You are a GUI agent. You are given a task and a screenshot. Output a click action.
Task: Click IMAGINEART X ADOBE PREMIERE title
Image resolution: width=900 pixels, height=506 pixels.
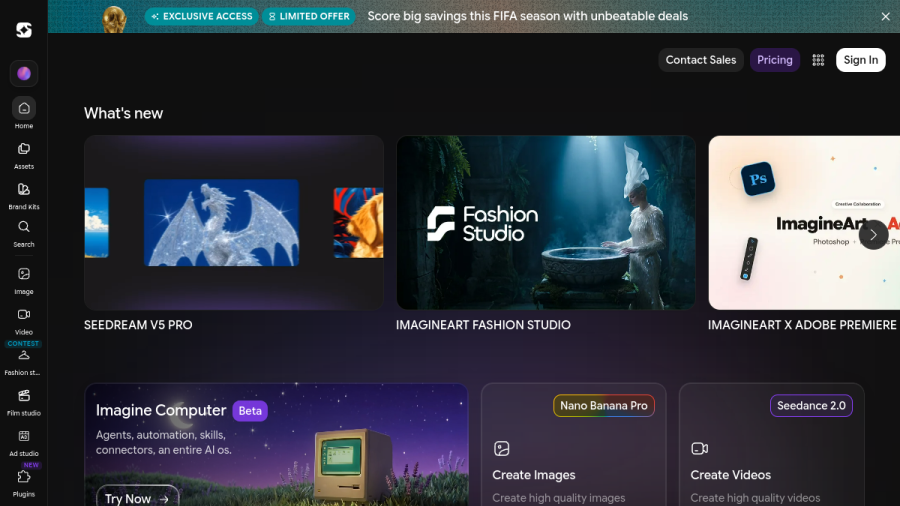coord(802,325)
